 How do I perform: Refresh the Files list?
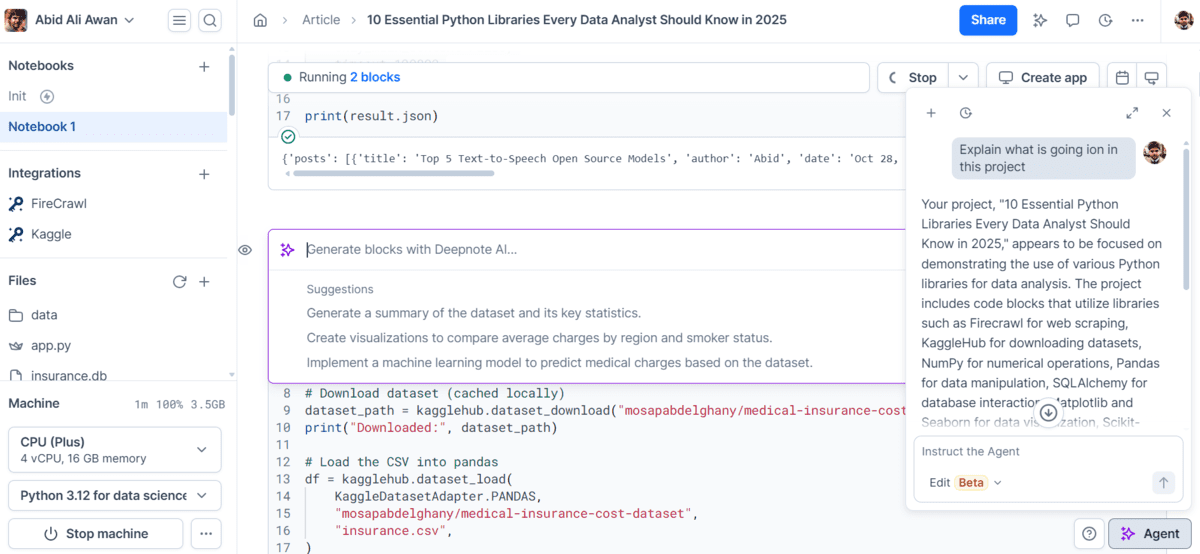[179, 282]
